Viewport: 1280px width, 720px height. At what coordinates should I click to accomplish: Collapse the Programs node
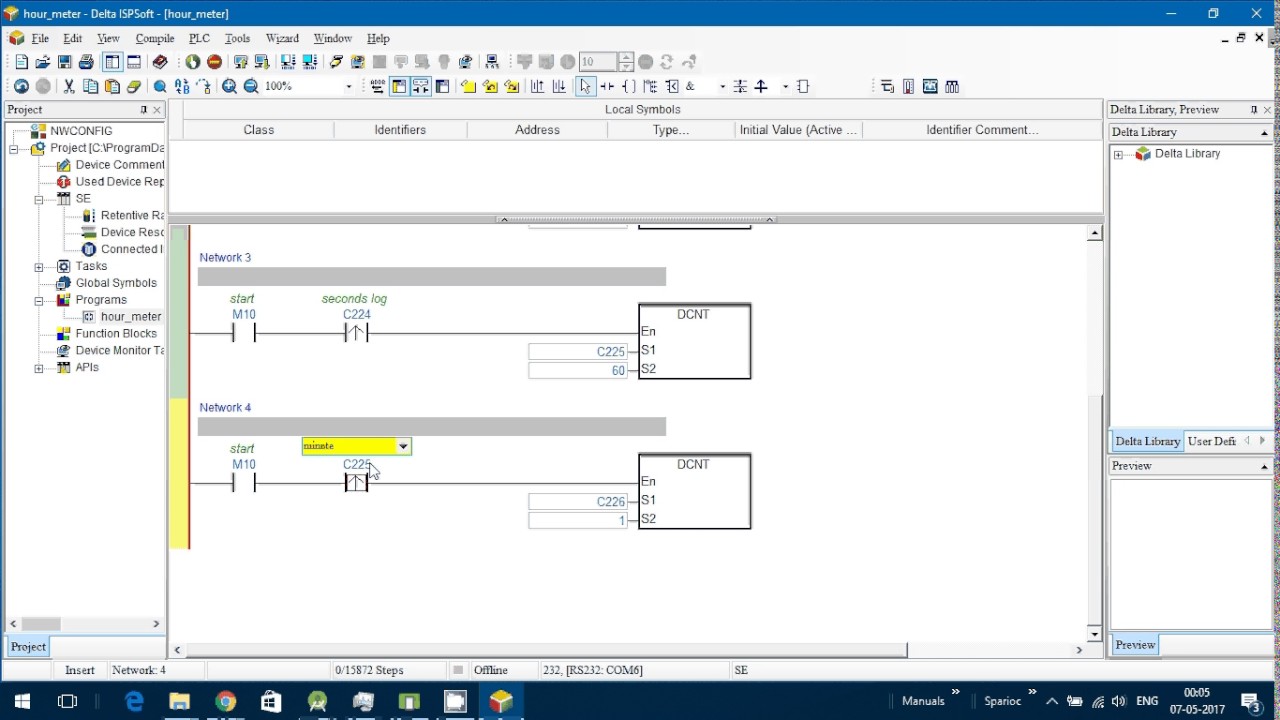click(x=39, y=300)
